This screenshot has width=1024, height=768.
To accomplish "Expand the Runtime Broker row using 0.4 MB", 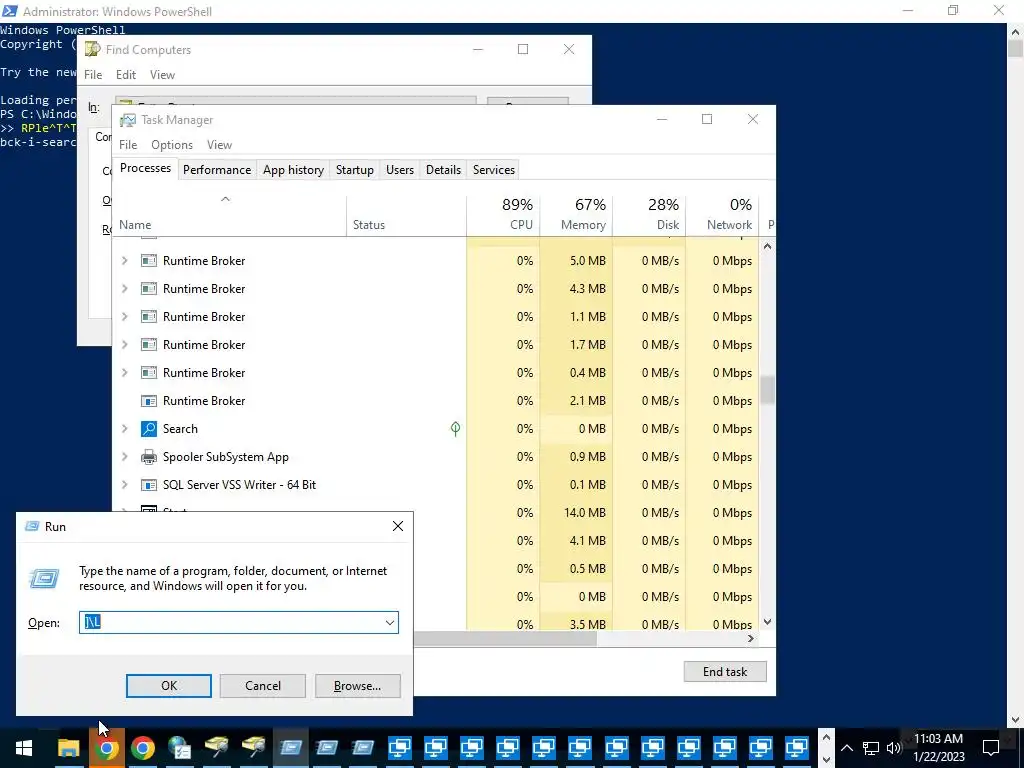I will (125, 373).
